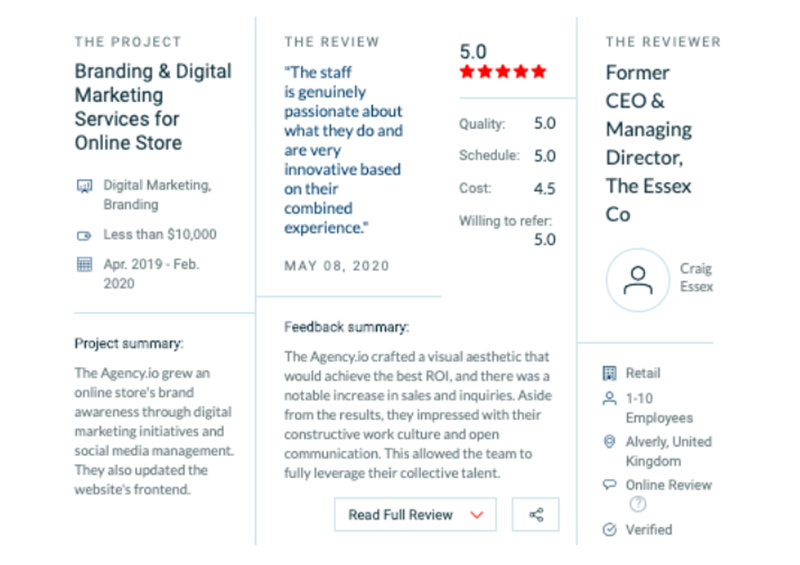Image resolution: width=800 pixels, height=565 pixels.
Task: Click the five red star rating
Action: tap(503, 71)
